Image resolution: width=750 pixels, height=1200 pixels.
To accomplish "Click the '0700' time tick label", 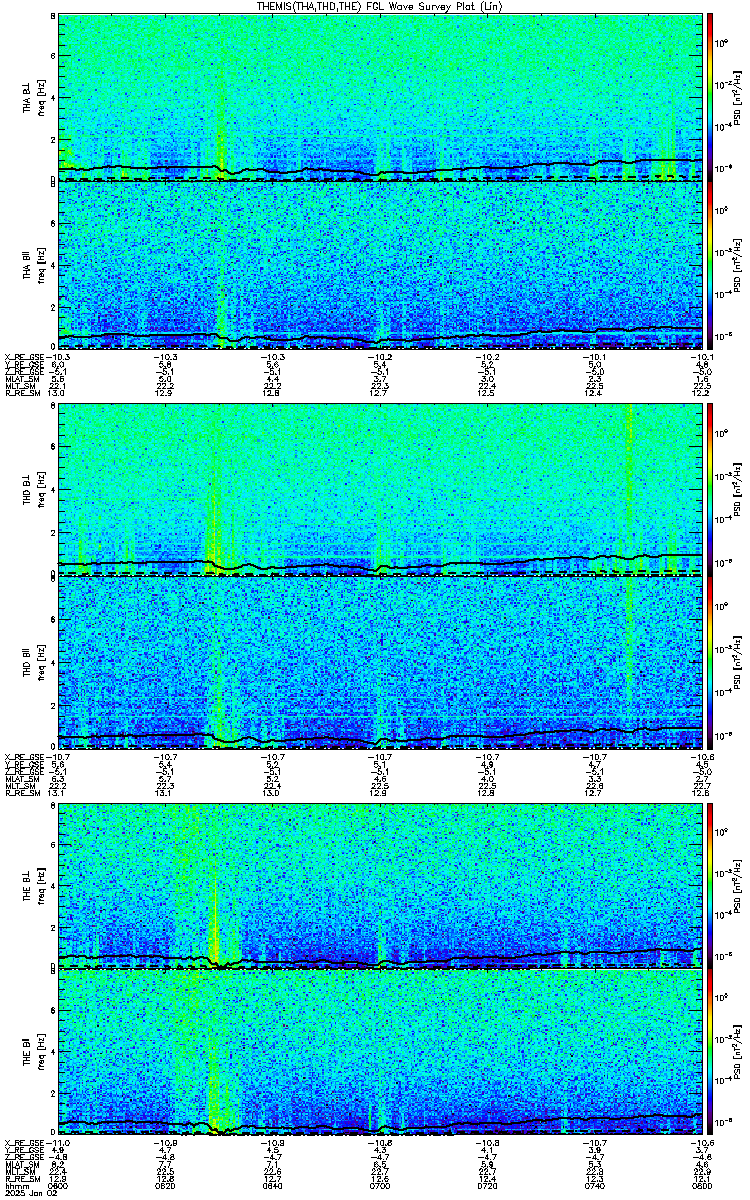I will (x=379, y=1186).
